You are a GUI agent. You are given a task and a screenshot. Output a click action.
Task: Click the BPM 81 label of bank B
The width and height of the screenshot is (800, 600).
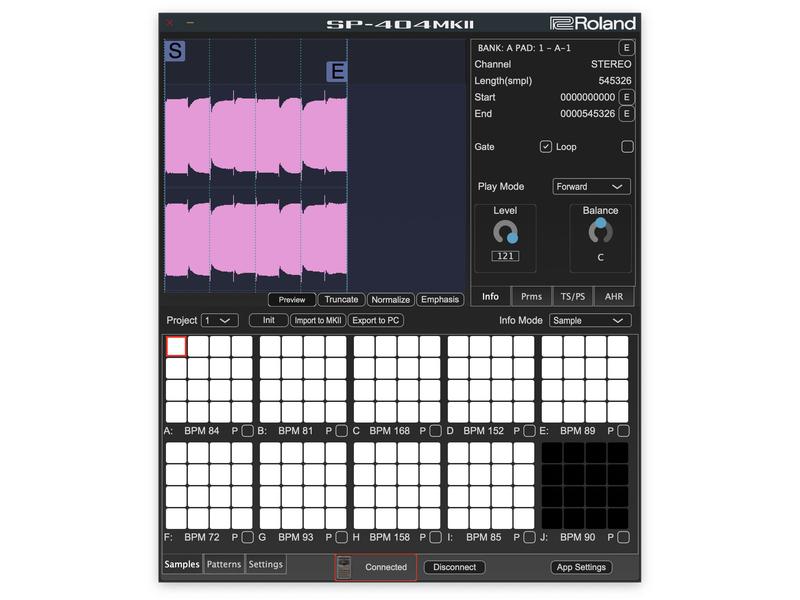click(295, 431)
